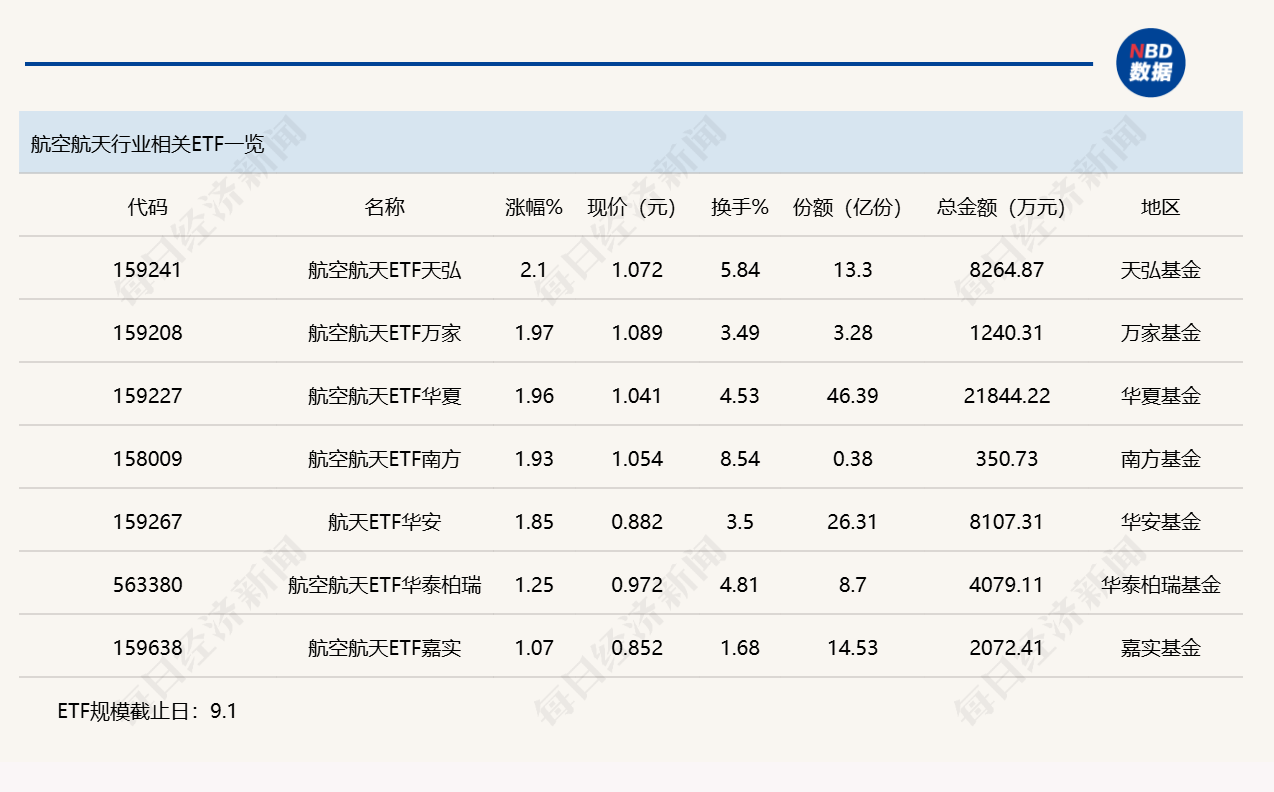The image size is (1274, 792).
Task: Open 航空航天ETF万家 row name
Action: [385, 333]
